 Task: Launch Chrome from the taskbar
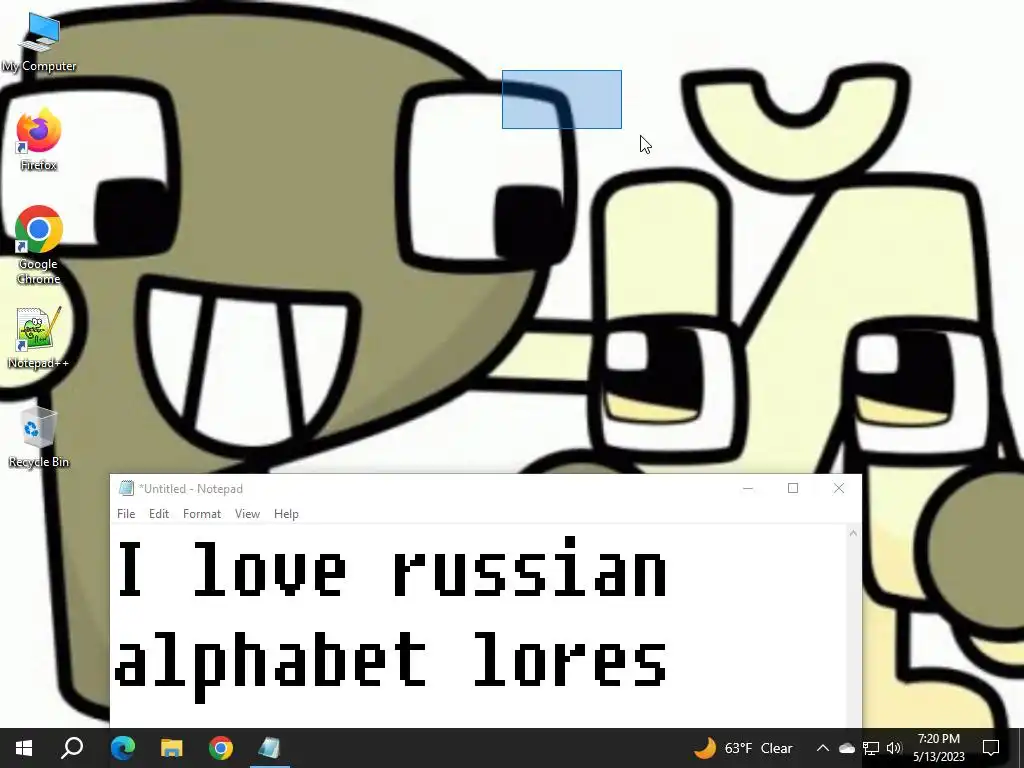[221, 748]
